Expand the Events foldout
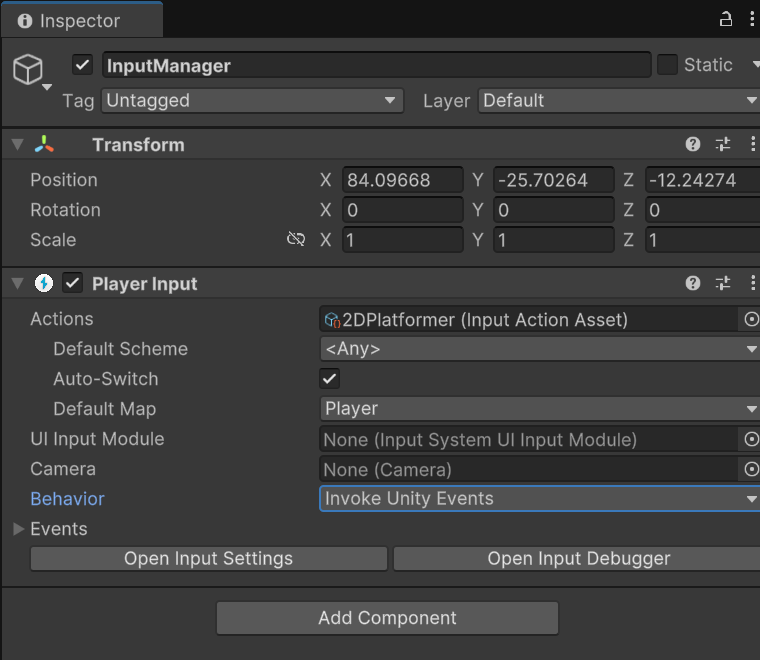The image size is (760, 660). [19, 529]
